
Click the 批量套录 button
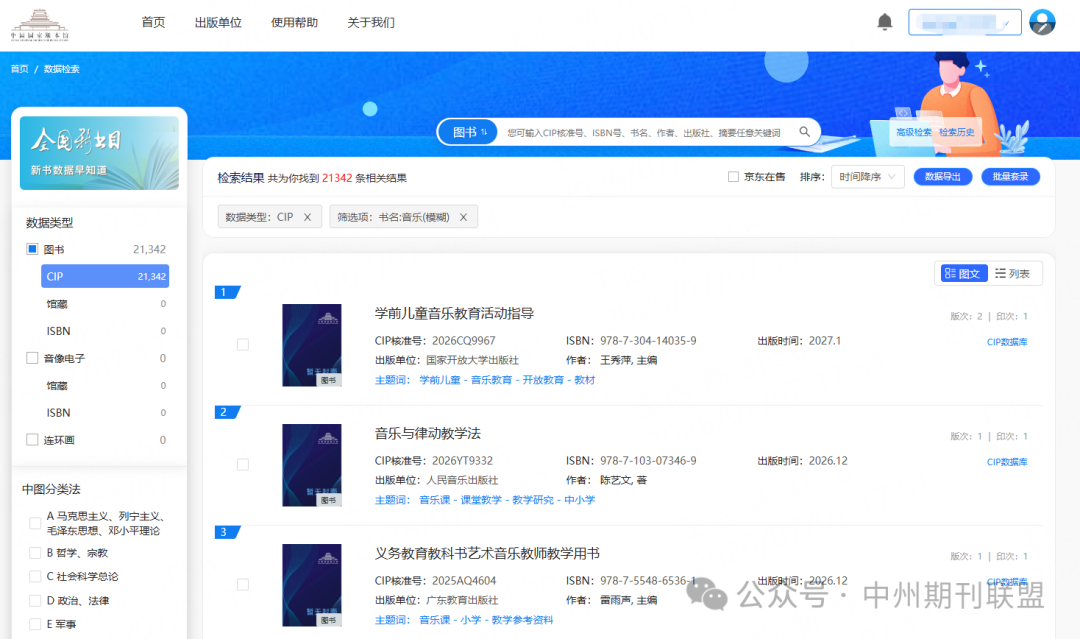click(x=1010, y=177)
